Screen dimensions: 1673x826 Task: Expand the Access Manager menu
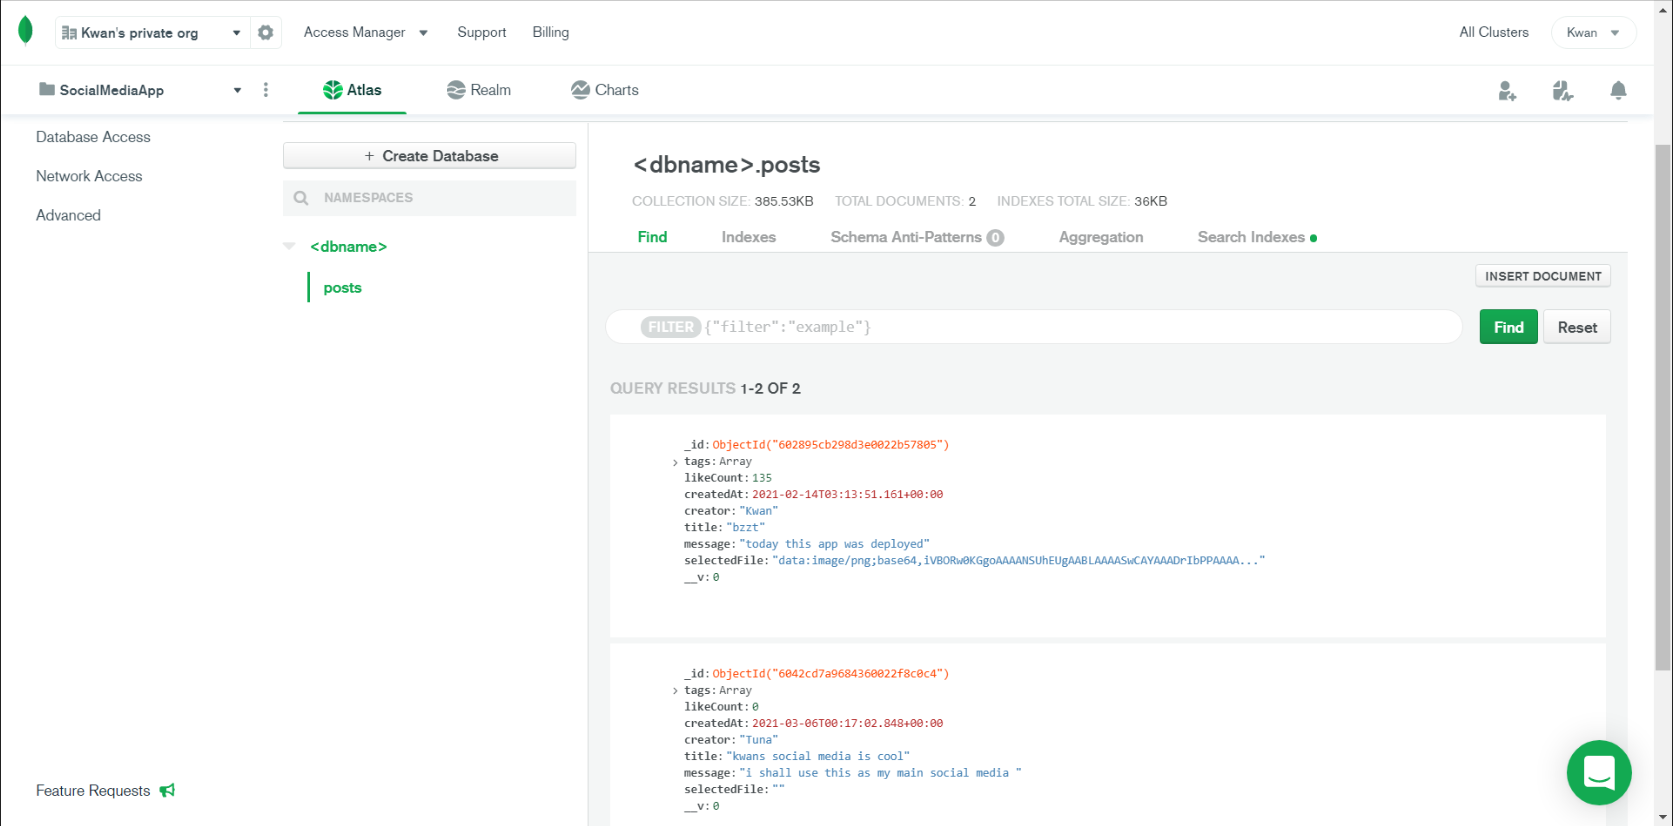tap(366, 32)
